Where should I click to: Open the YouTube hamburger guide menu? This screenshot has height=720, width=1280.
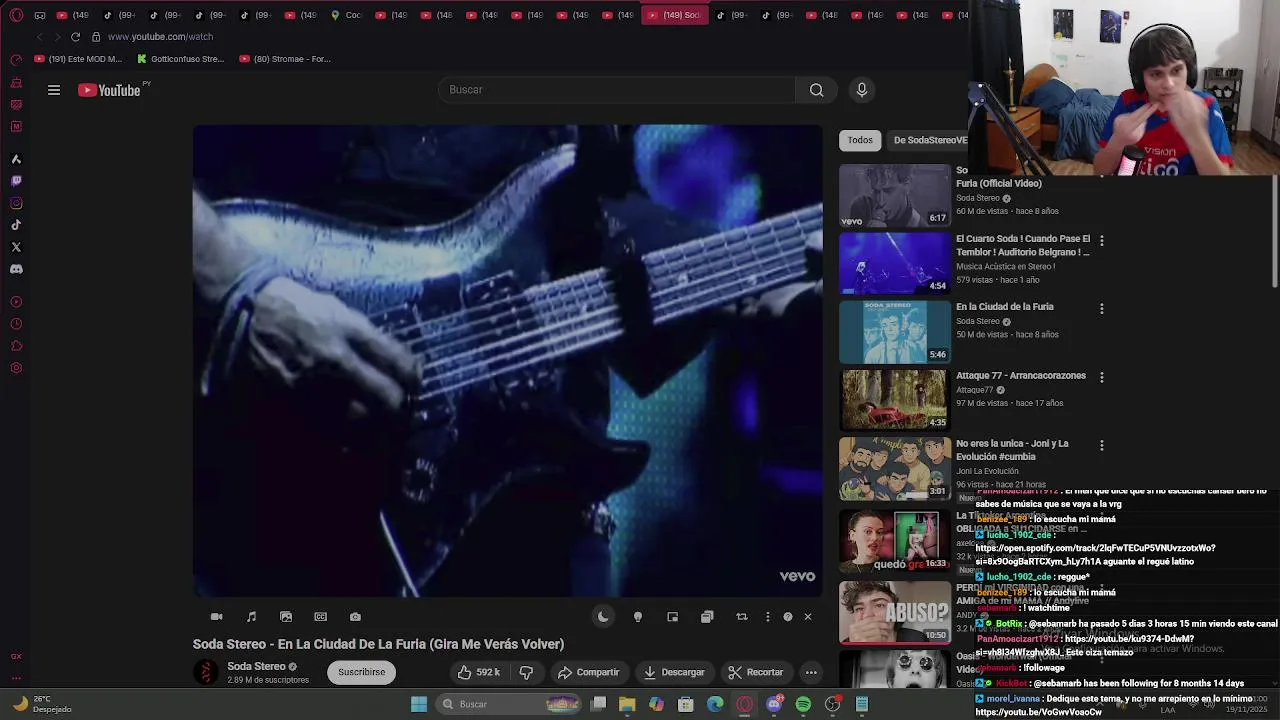point(54,90)
